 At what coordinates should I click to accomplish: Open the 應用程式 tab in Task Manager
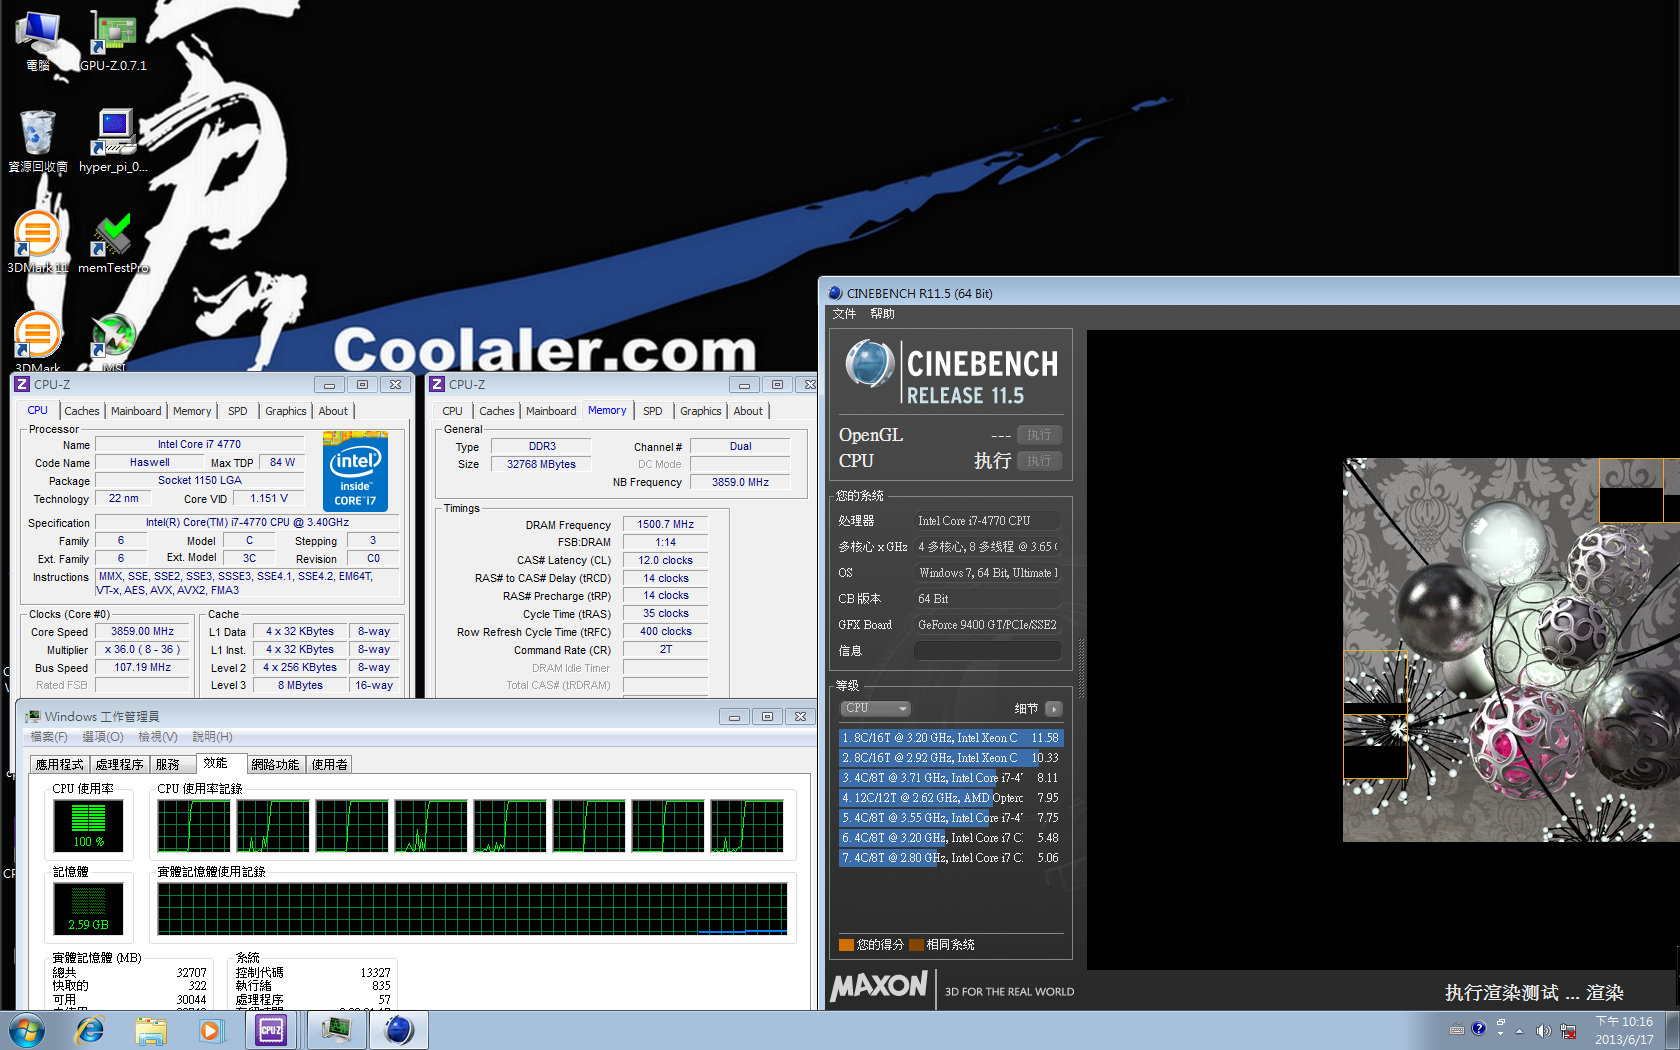pos(60,764)
